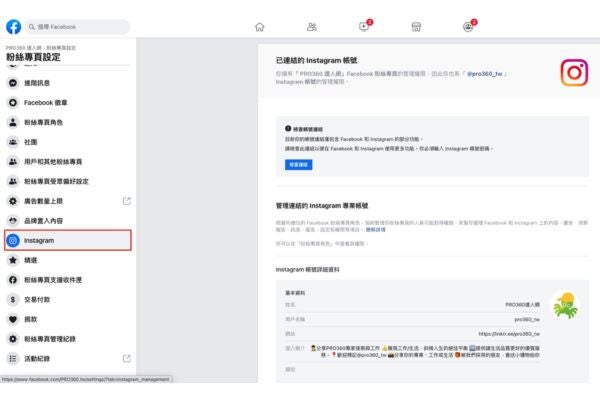The image size is (600, 400).
Task: Click the blue 檢查連結 button
Action: tap(298, 164)
